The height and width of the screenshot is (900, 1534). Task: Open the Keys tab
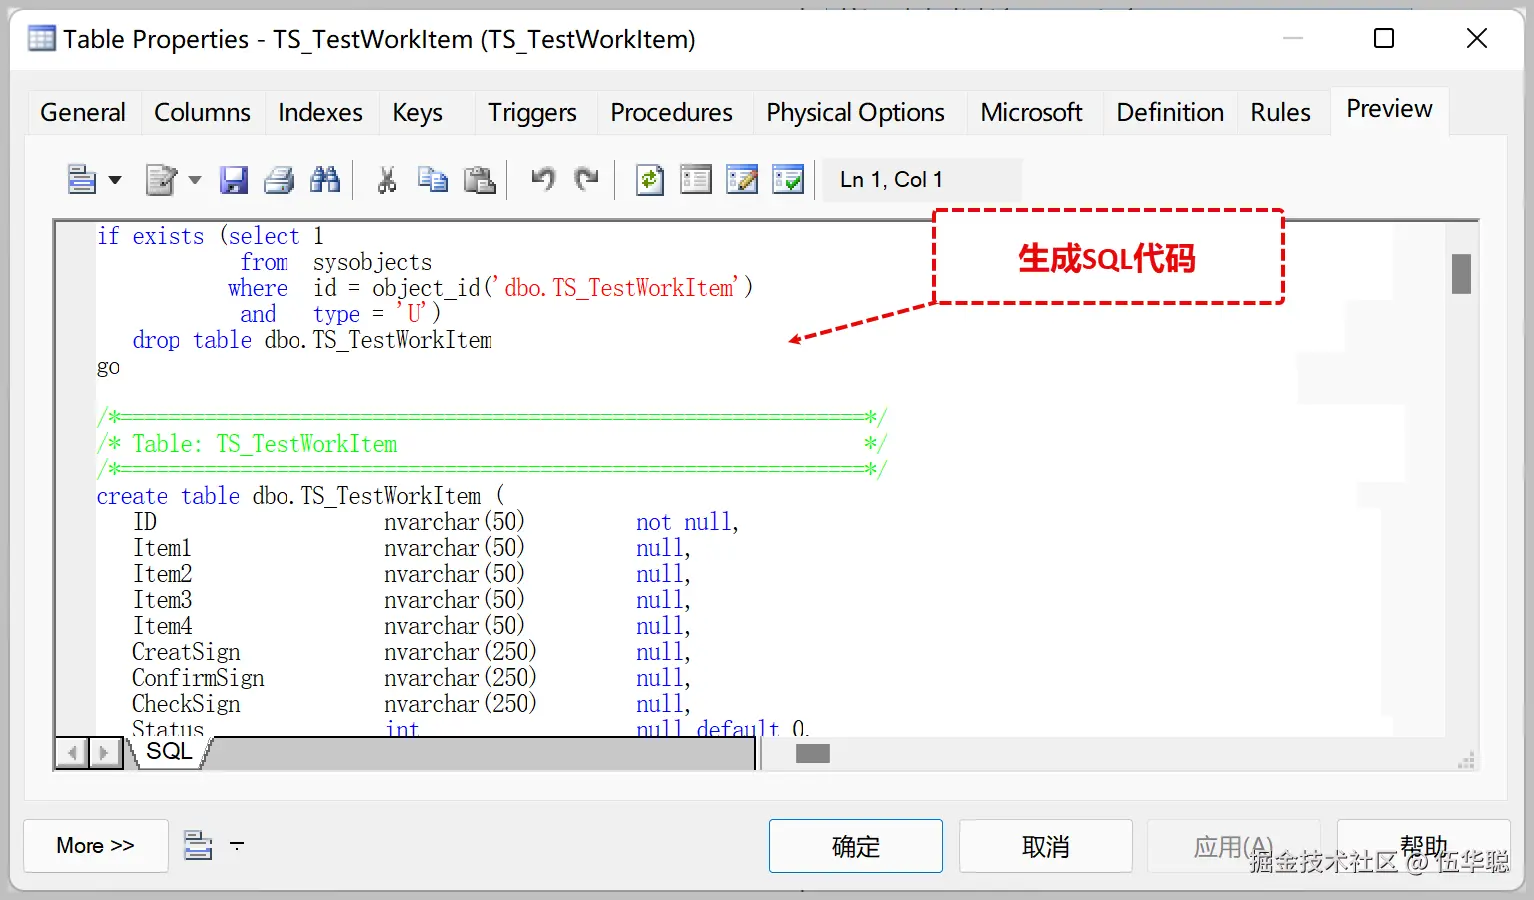417,112
